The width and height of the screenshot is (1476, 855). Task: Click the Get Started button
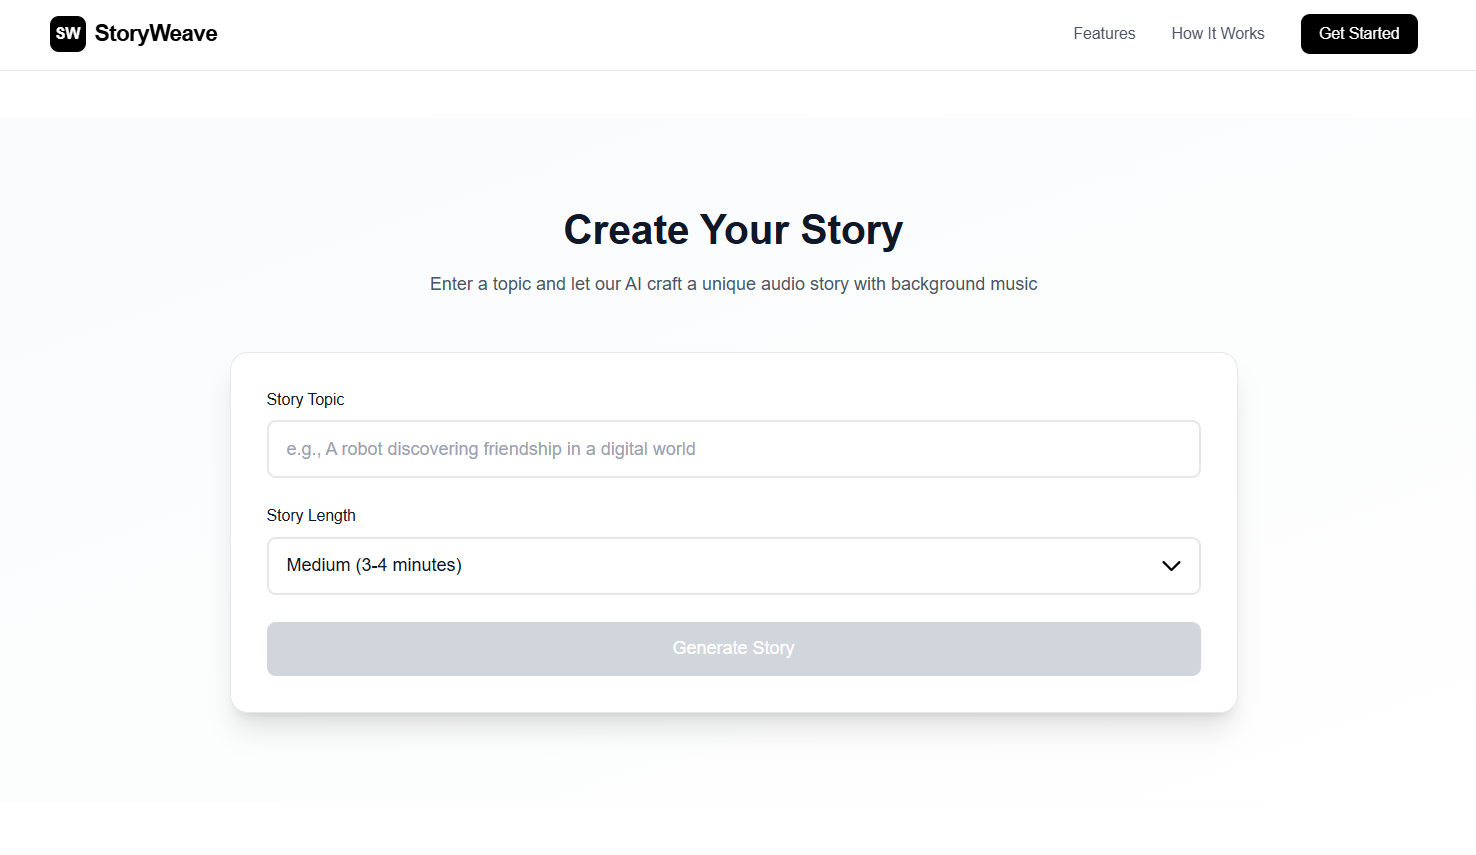(x=1359, y=34)
